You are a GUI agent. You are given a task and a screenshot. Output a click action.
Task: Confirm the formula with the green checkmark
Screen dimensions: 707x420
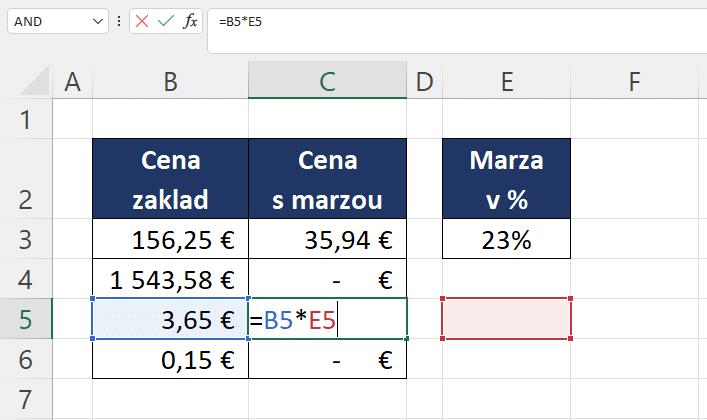pyautogui.click(x=166, y=21)
